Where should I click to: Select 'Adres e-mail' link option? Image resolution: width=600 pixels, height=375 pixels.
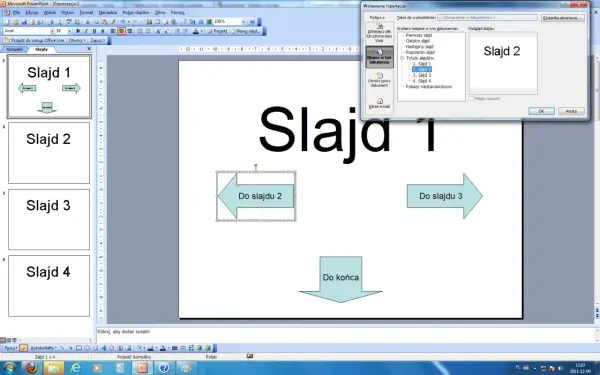click(x=380, y=103)
